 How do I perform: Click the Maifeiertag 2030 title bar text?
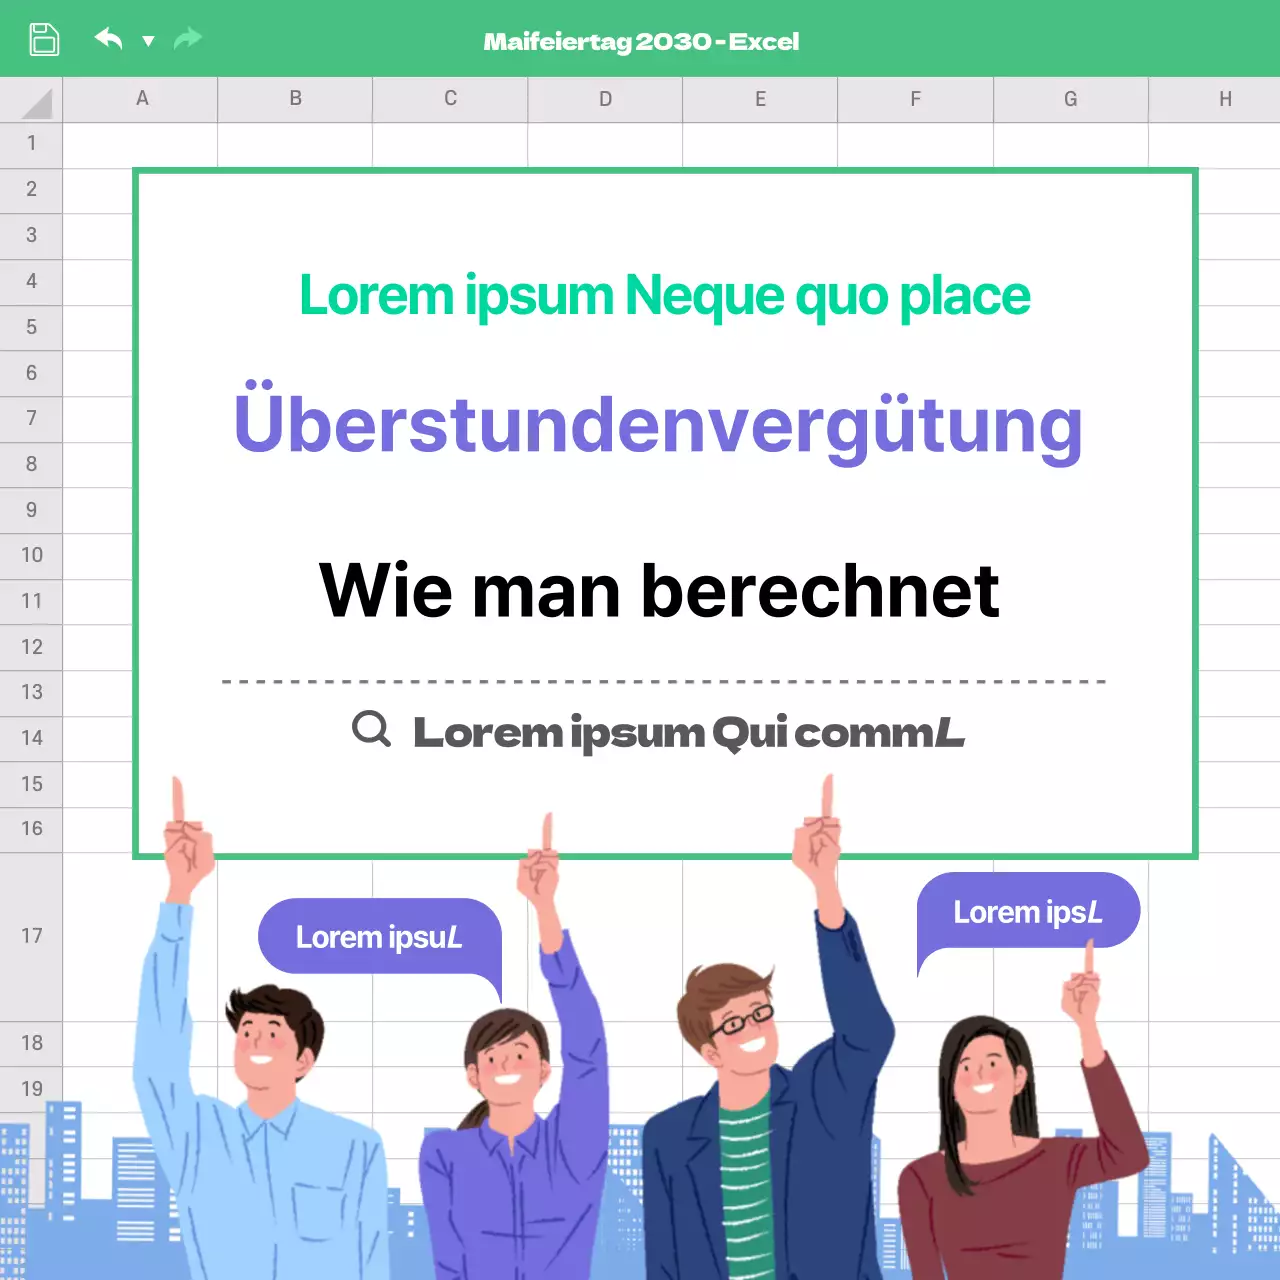640,41
